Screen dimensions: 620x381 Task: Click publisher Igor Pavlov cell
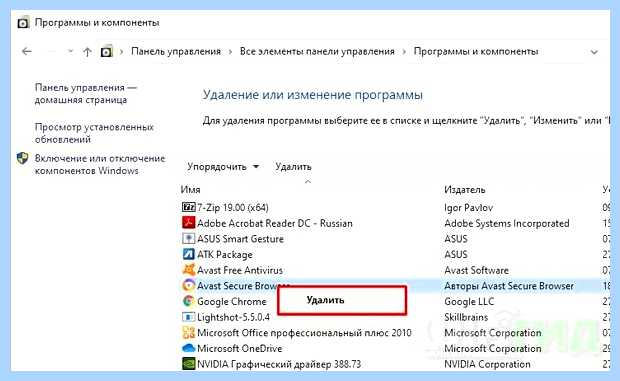tap(469, 207)
